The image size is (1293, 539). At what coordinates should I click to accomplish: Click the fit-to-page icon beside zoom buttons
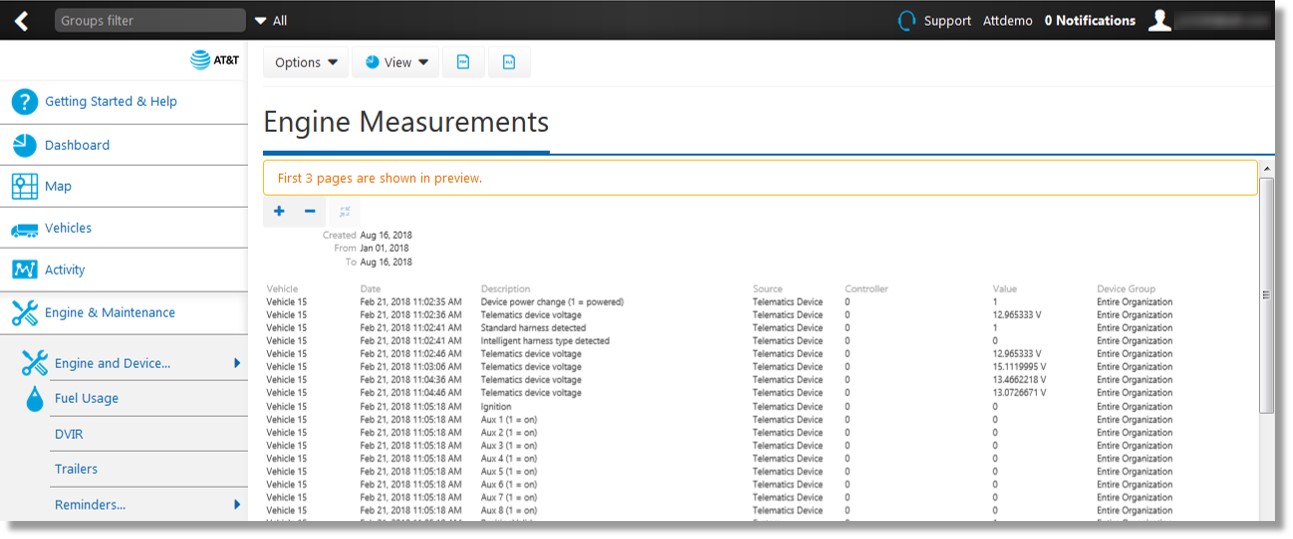point(344,211)
